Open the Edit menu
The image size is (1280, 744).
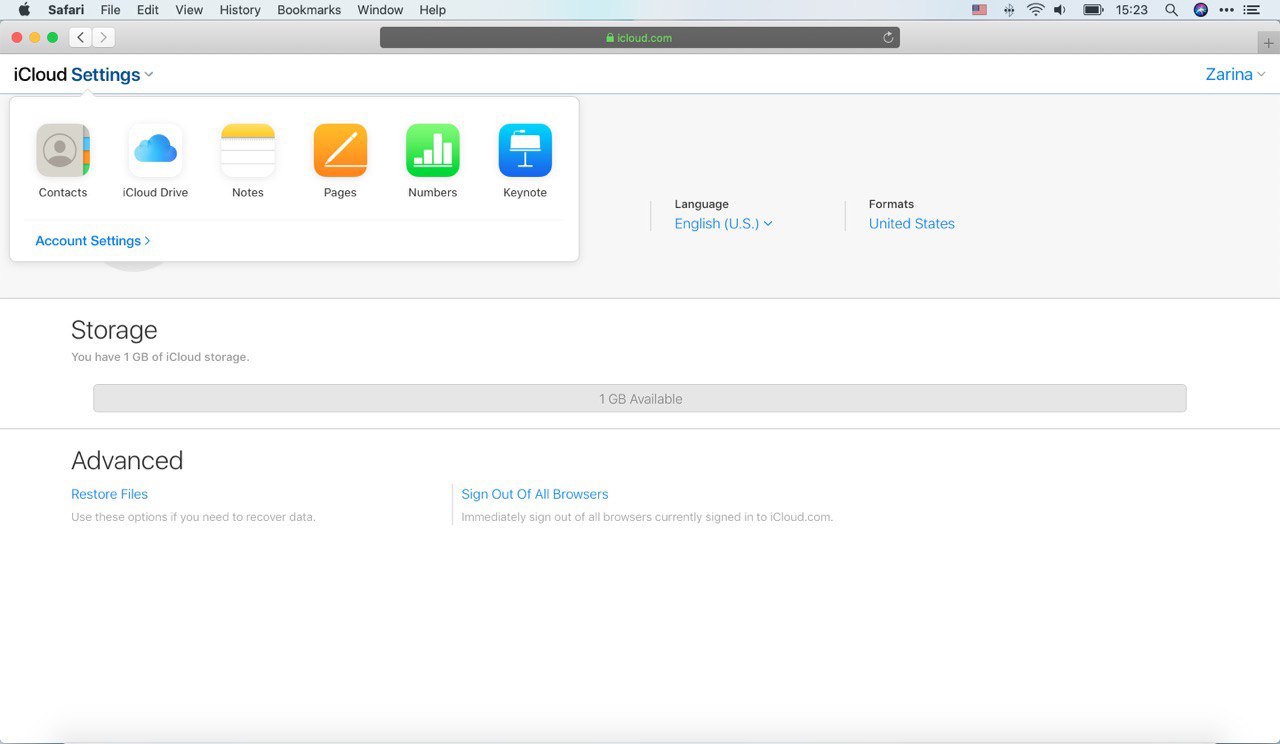point(148,10)
